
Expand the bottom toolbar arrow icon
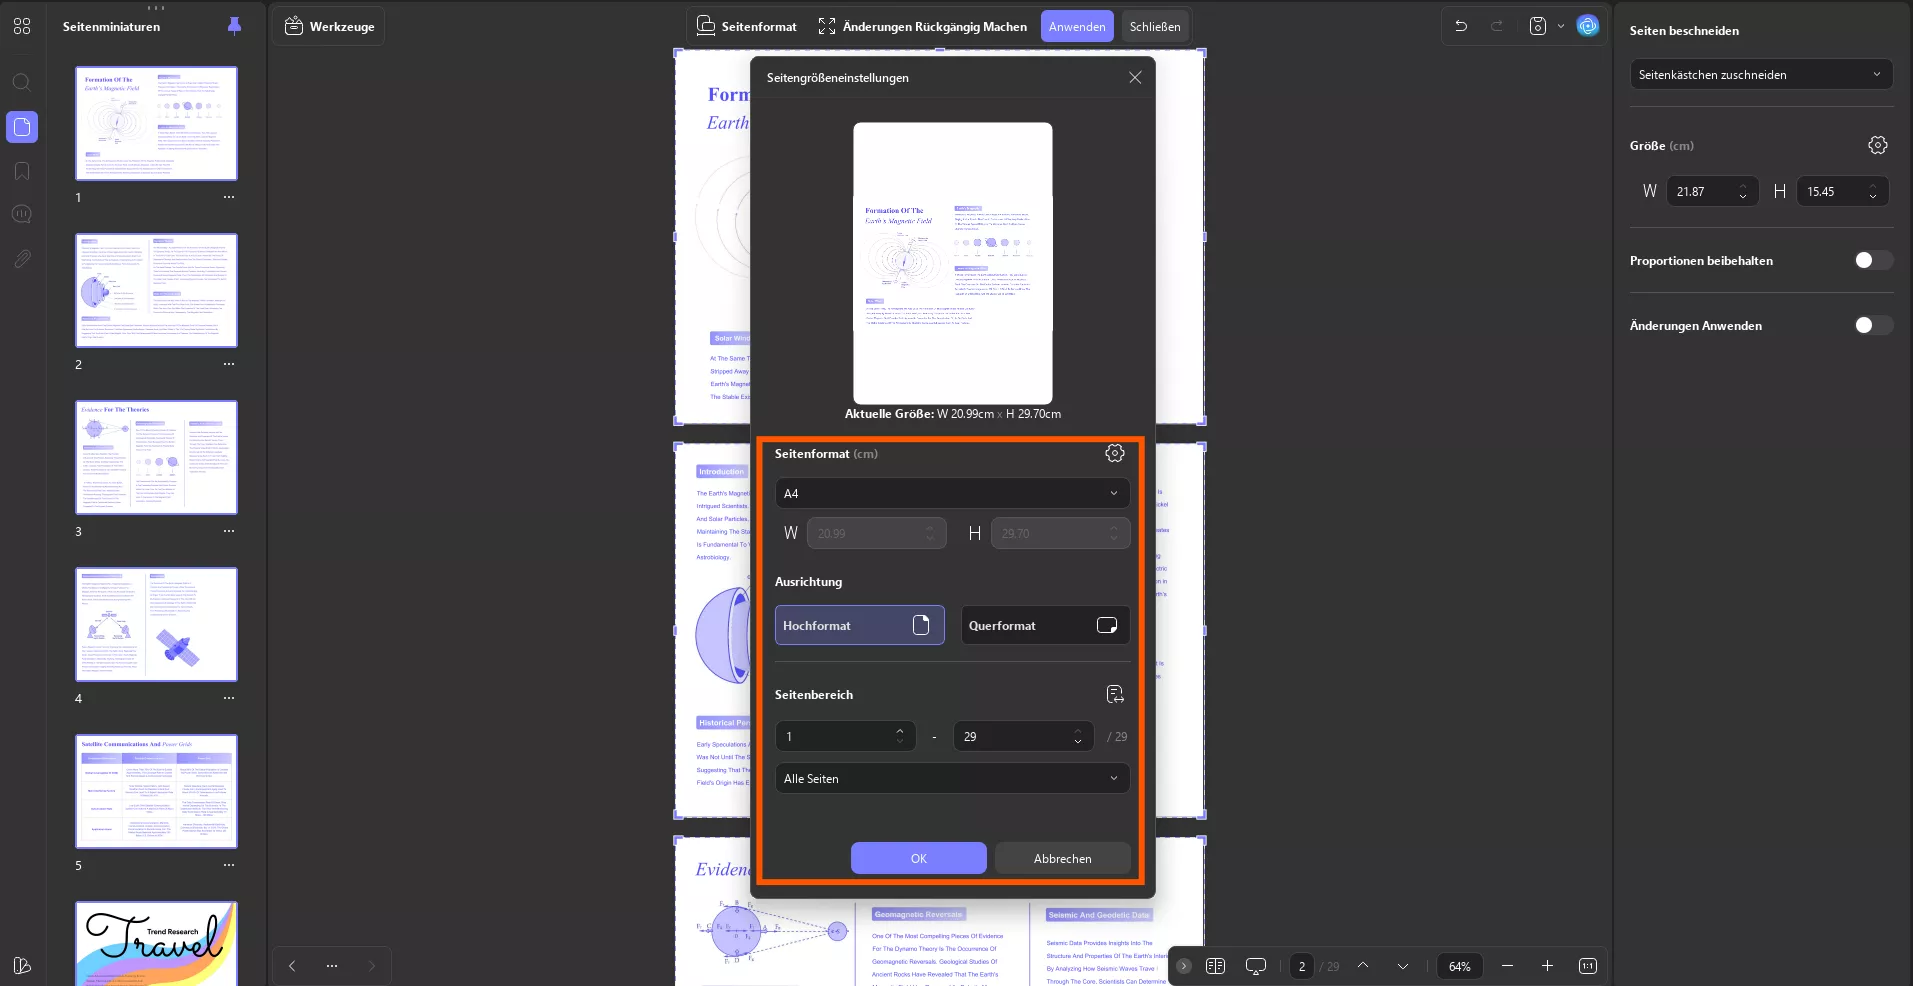1184,966
